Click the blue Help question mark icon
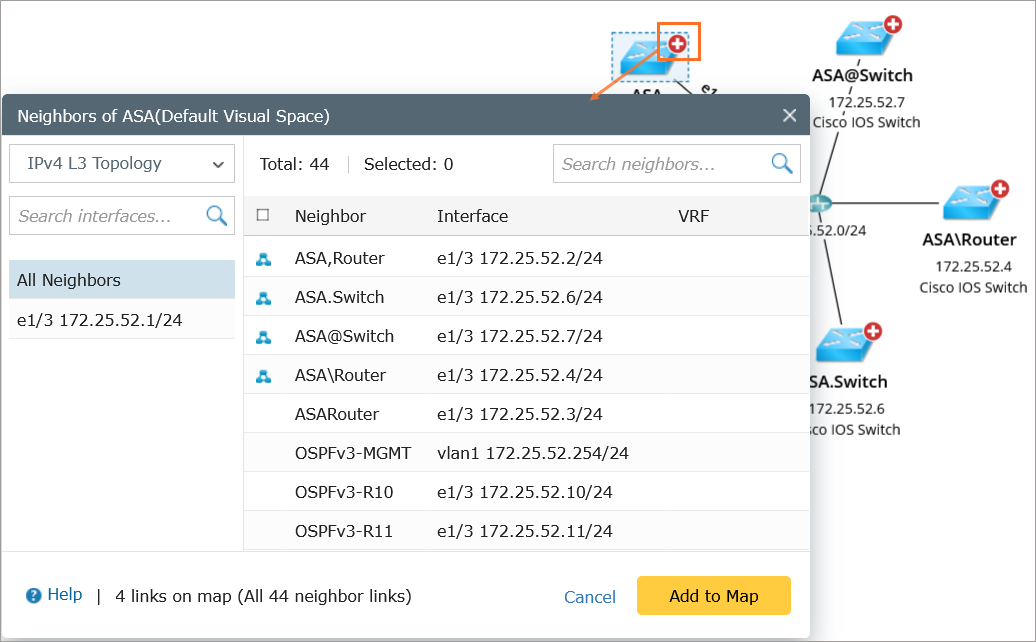1036x642 pixels. coord(34,595)
